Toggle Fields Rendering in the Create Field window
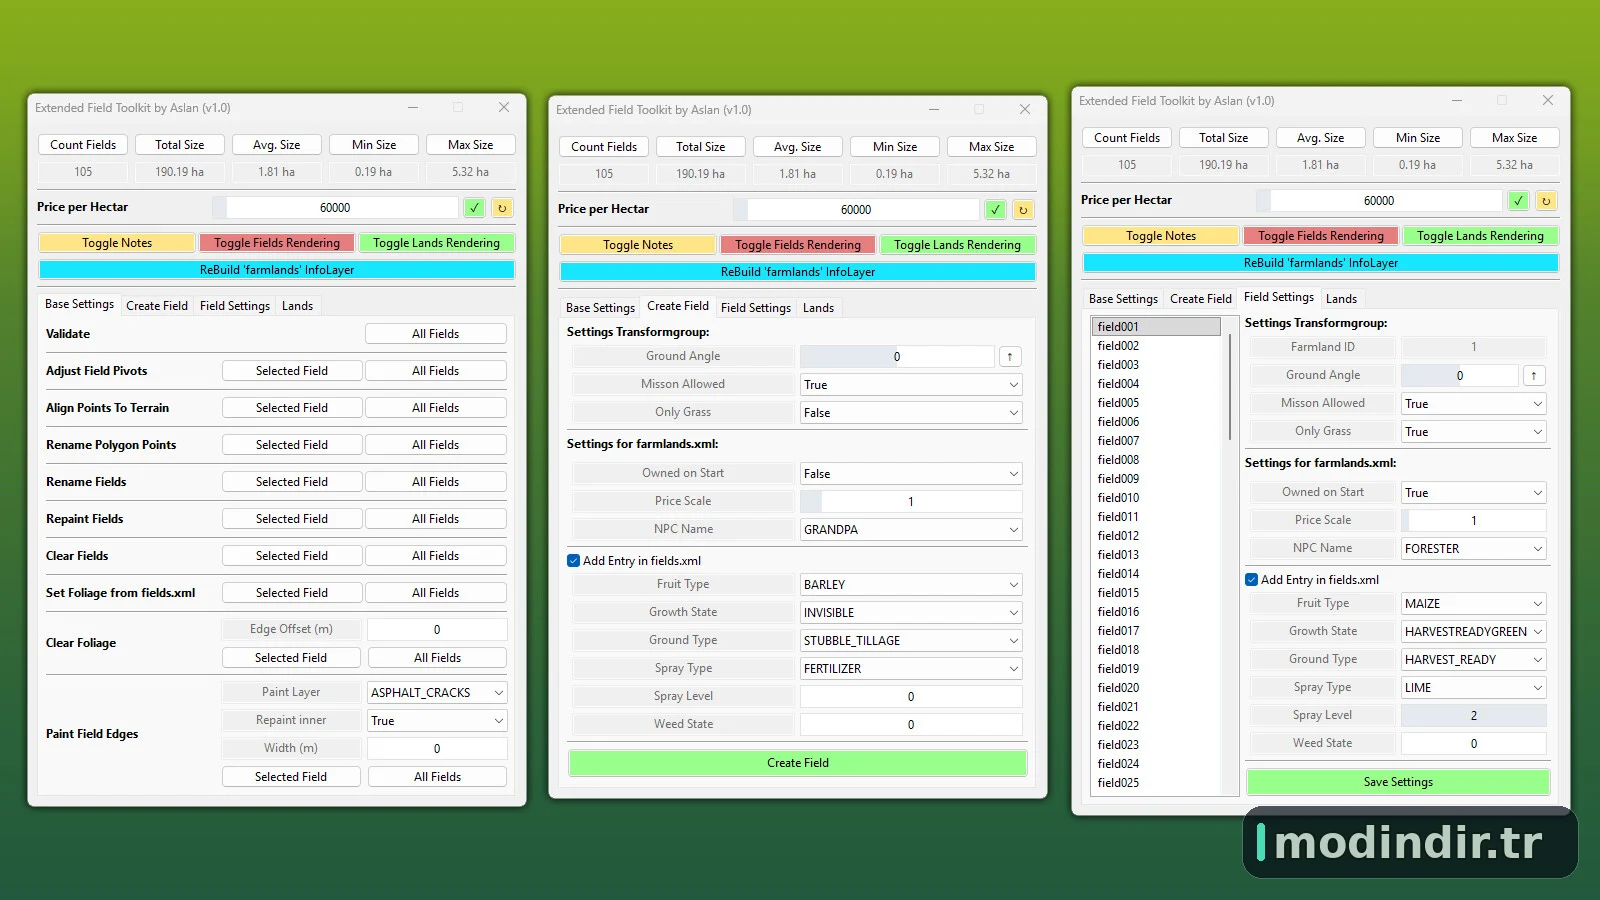1600x900 pixels. click(798, 245)
